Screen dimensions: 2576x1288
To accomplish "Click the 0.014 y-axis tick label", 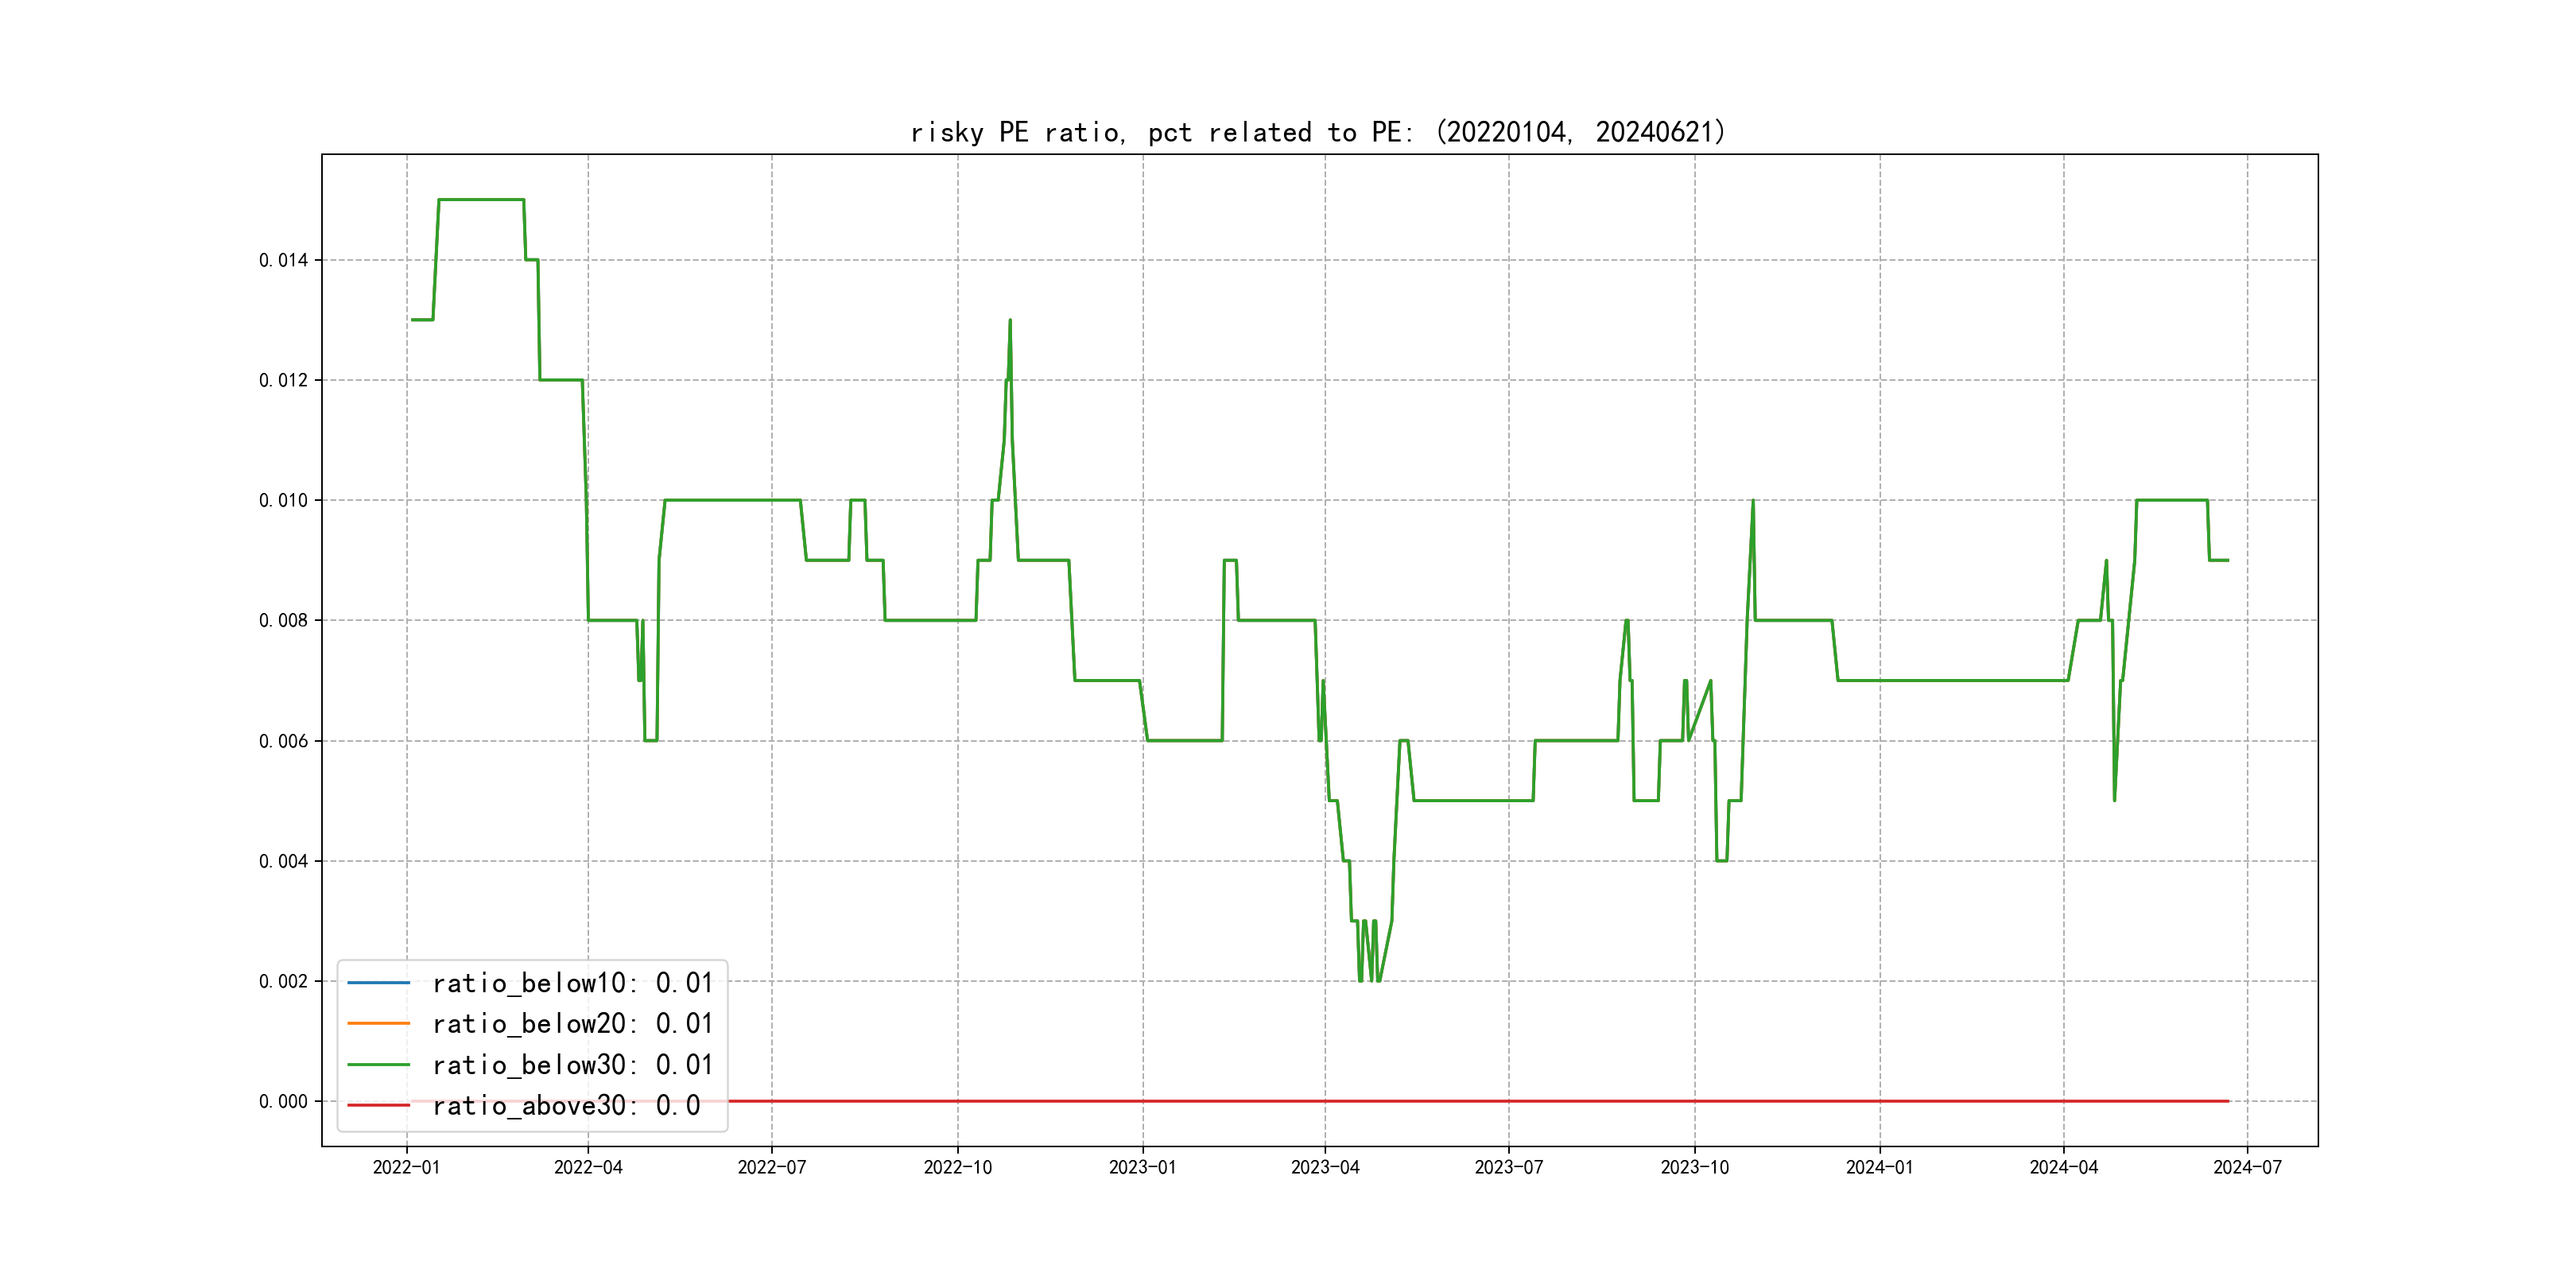I will click(x=283, y=260).
